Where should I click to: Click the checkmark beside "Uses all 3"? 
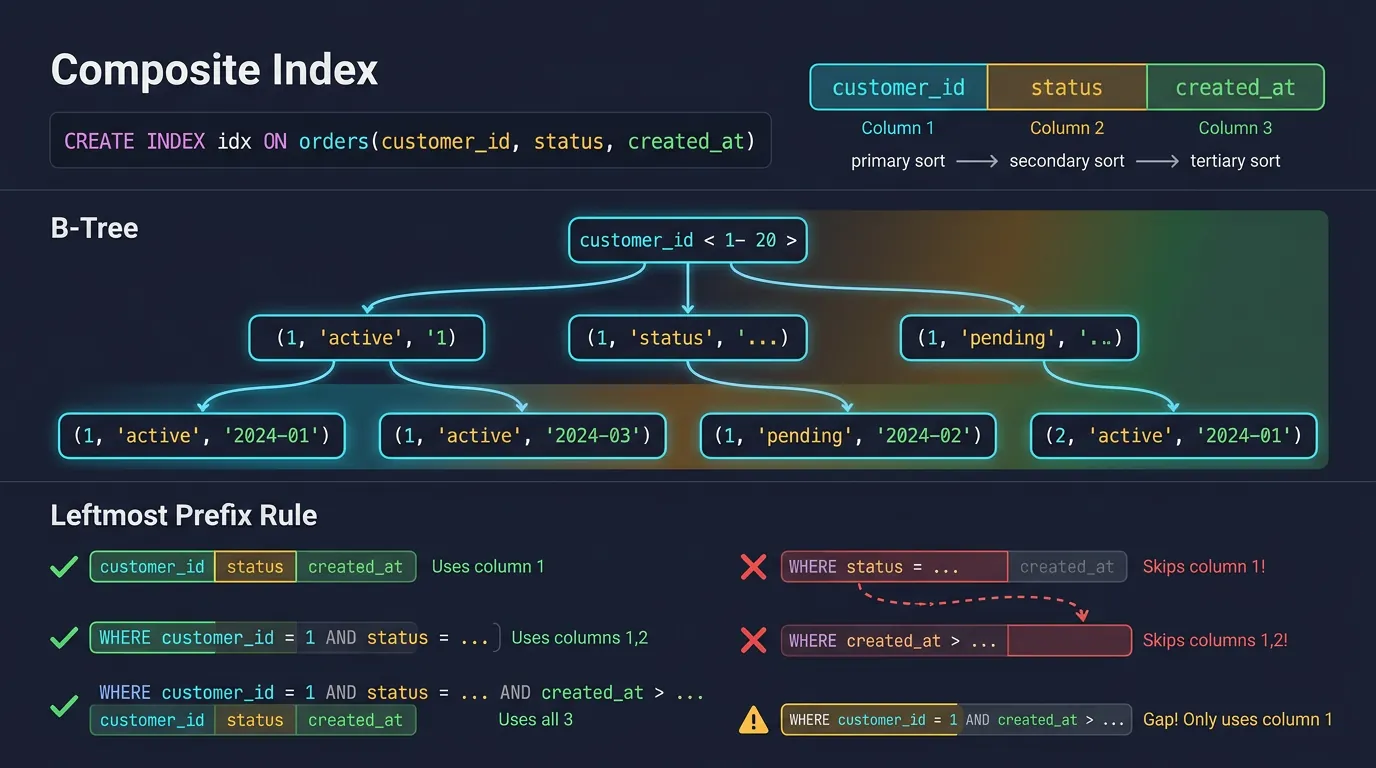(x=63, y=706)
